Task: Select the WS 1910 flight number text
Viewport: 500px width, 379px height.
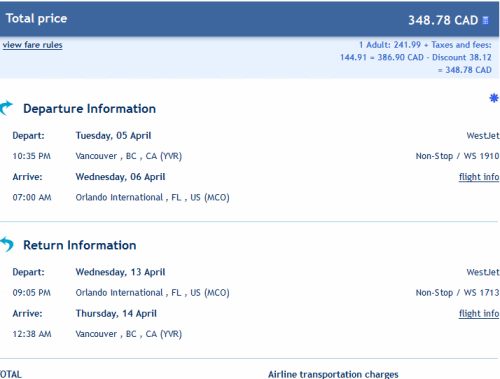Action: (x=481, y=156)
